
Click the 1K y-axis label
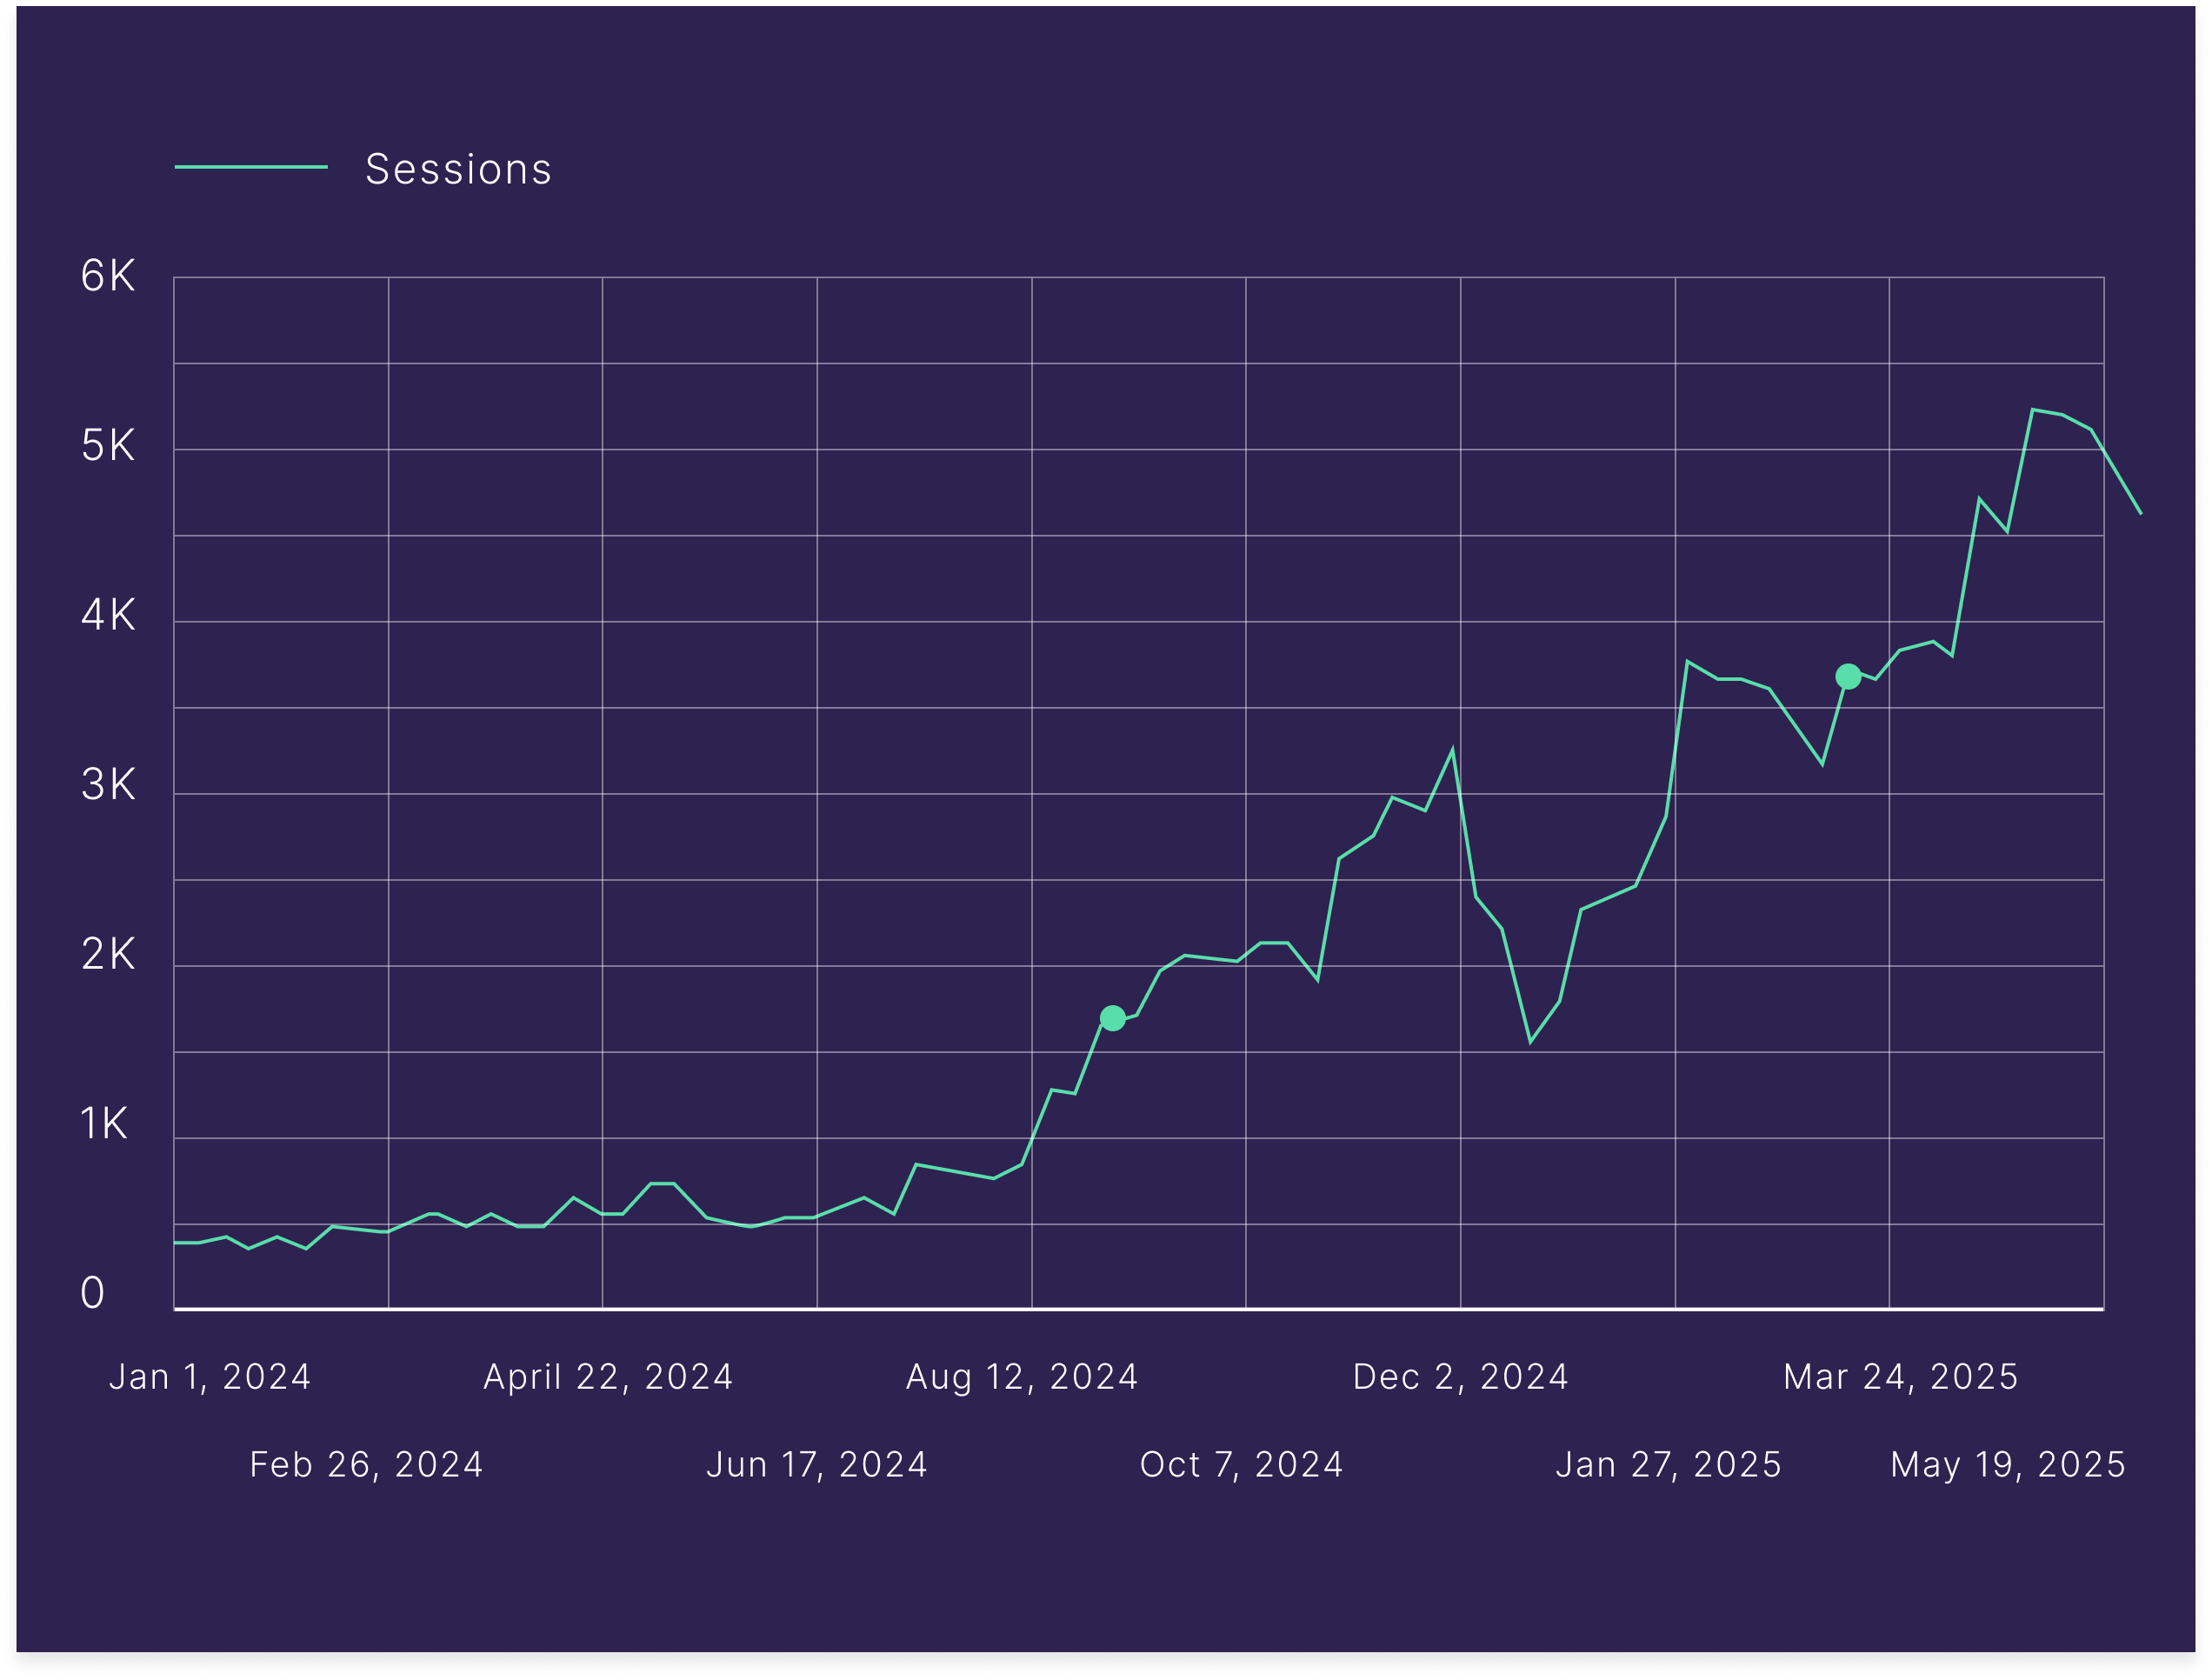[104, 1124]
